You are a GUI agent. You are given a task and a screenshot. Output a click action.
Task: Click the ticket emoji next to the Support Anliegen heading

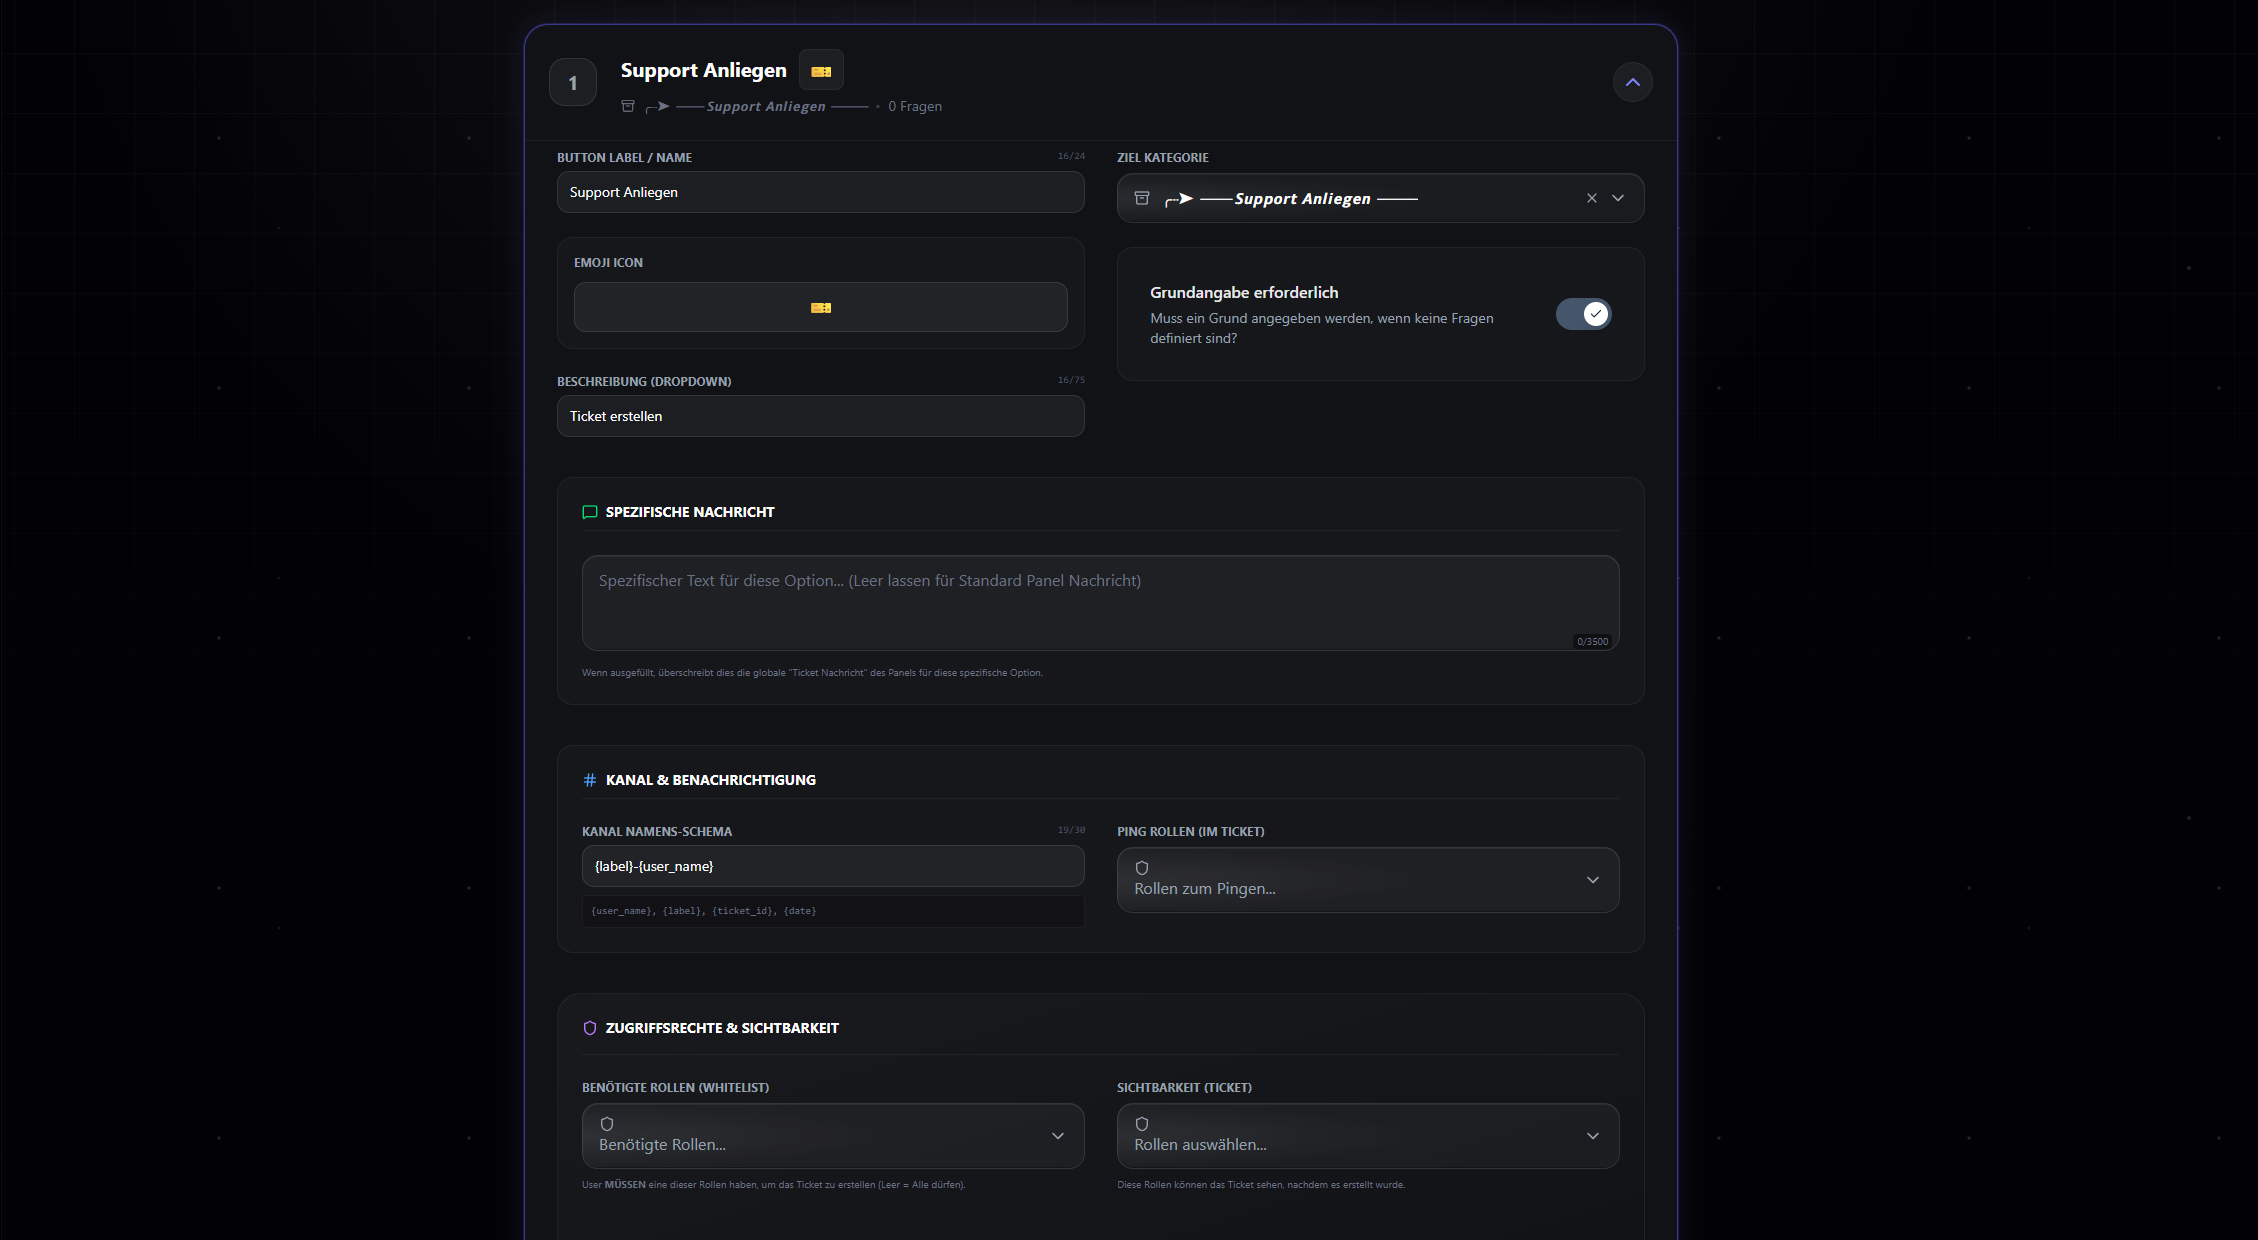(821, 70)
